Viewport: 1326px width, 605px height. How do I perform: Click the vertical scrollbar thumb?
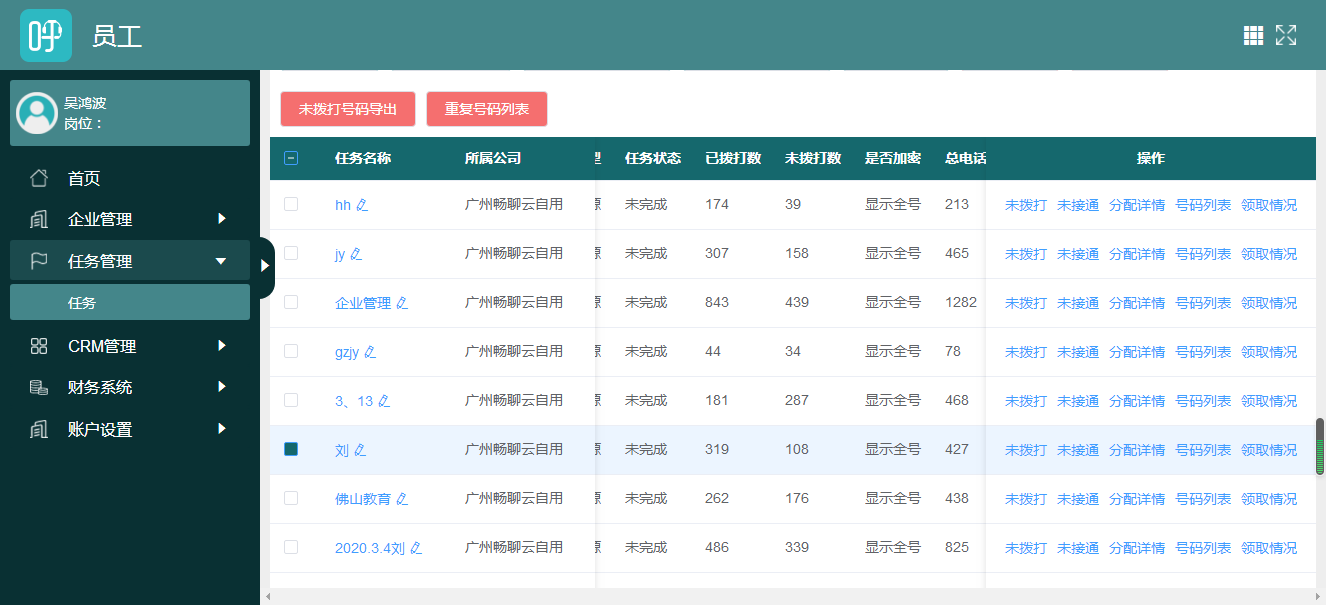[x=1320, y=446]
